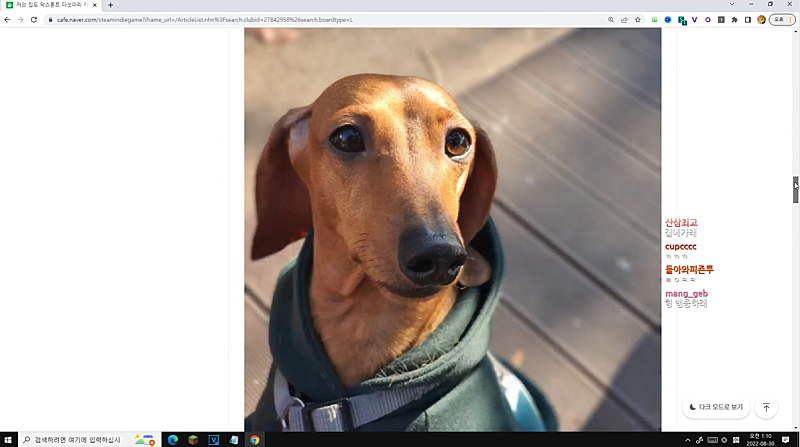This screenshot has height=447, width=800.
Task: Open the Extensions puzzle menu
Action: (734, 20)
